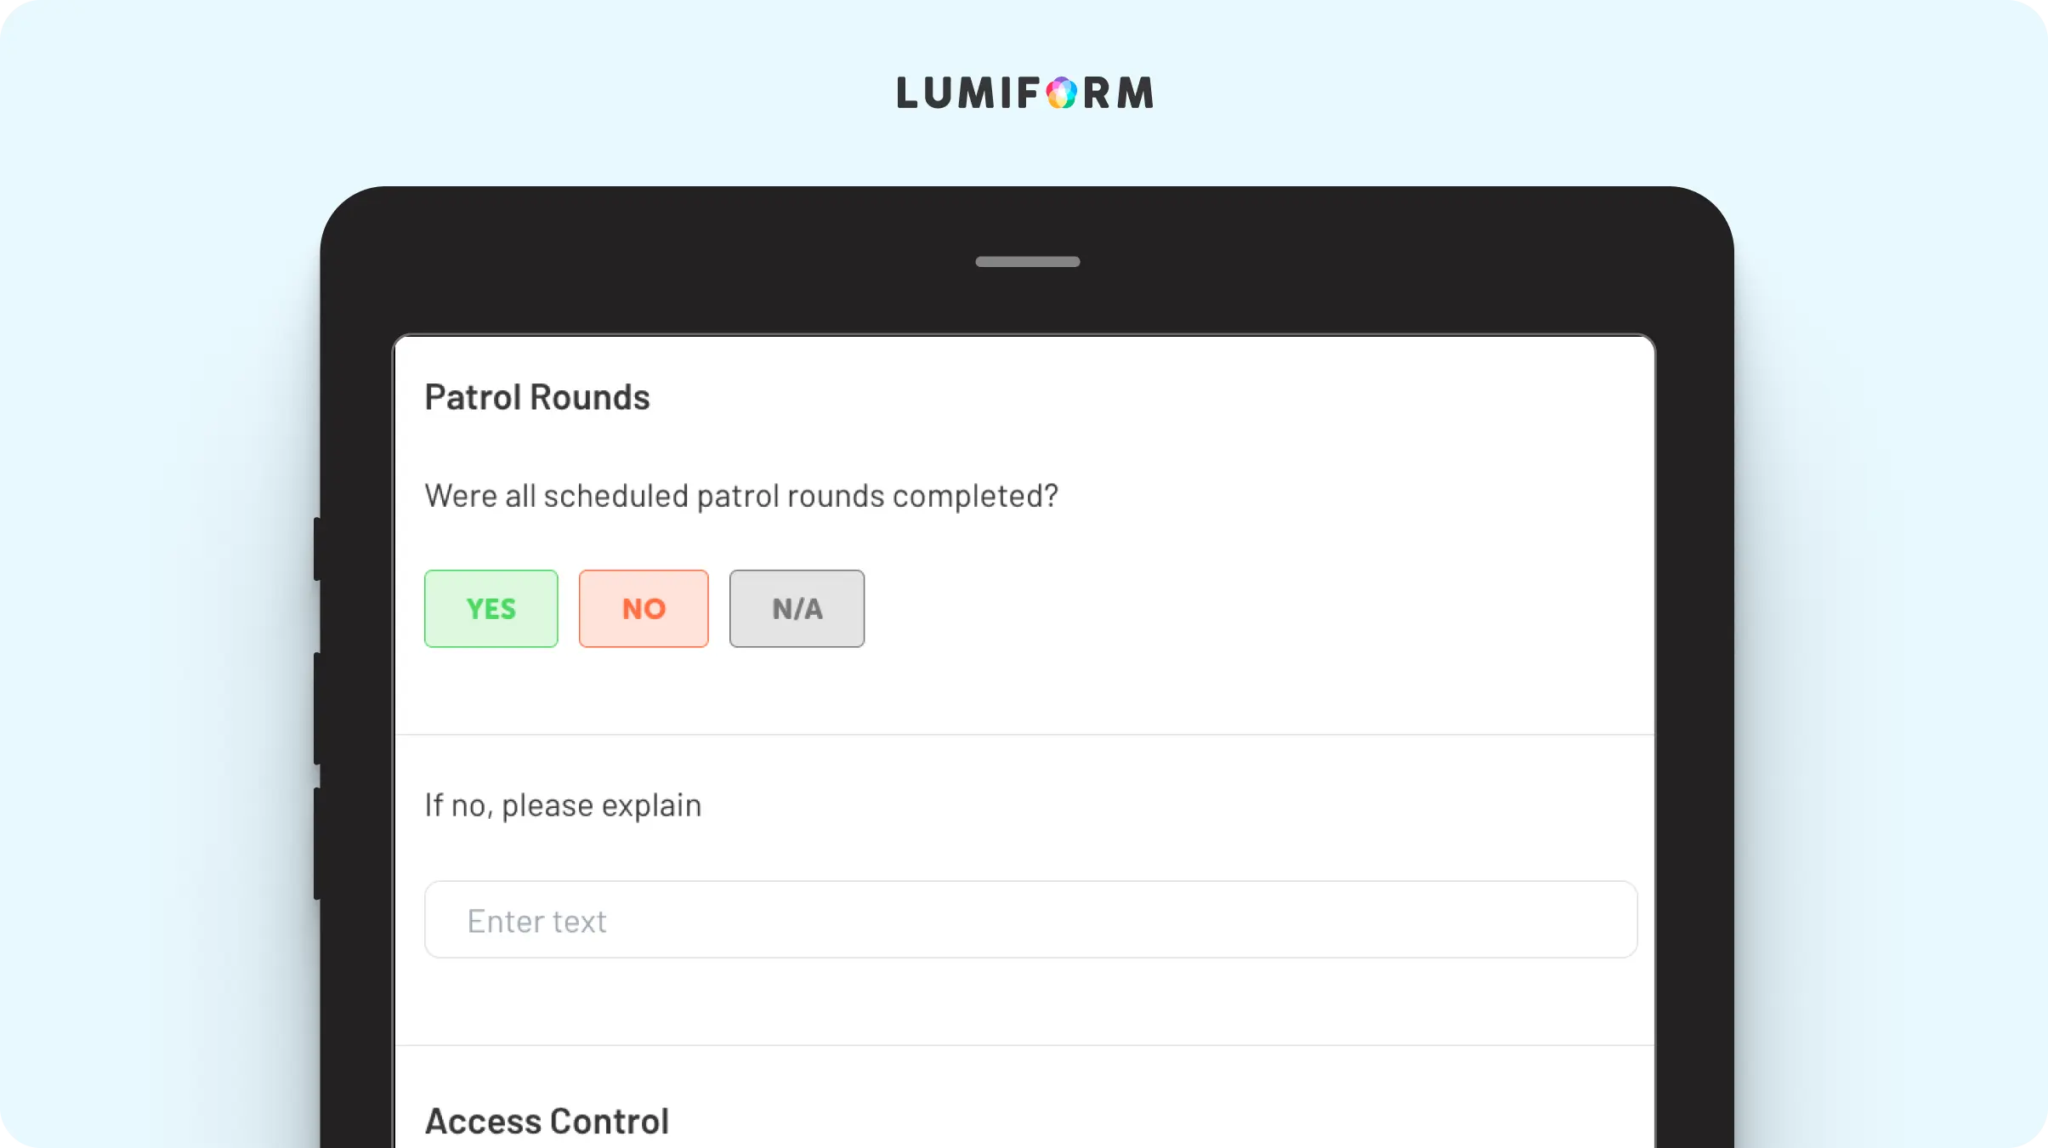2048x1148 pixels.
Task: Select the green YES answer
Action: point(491,608)
